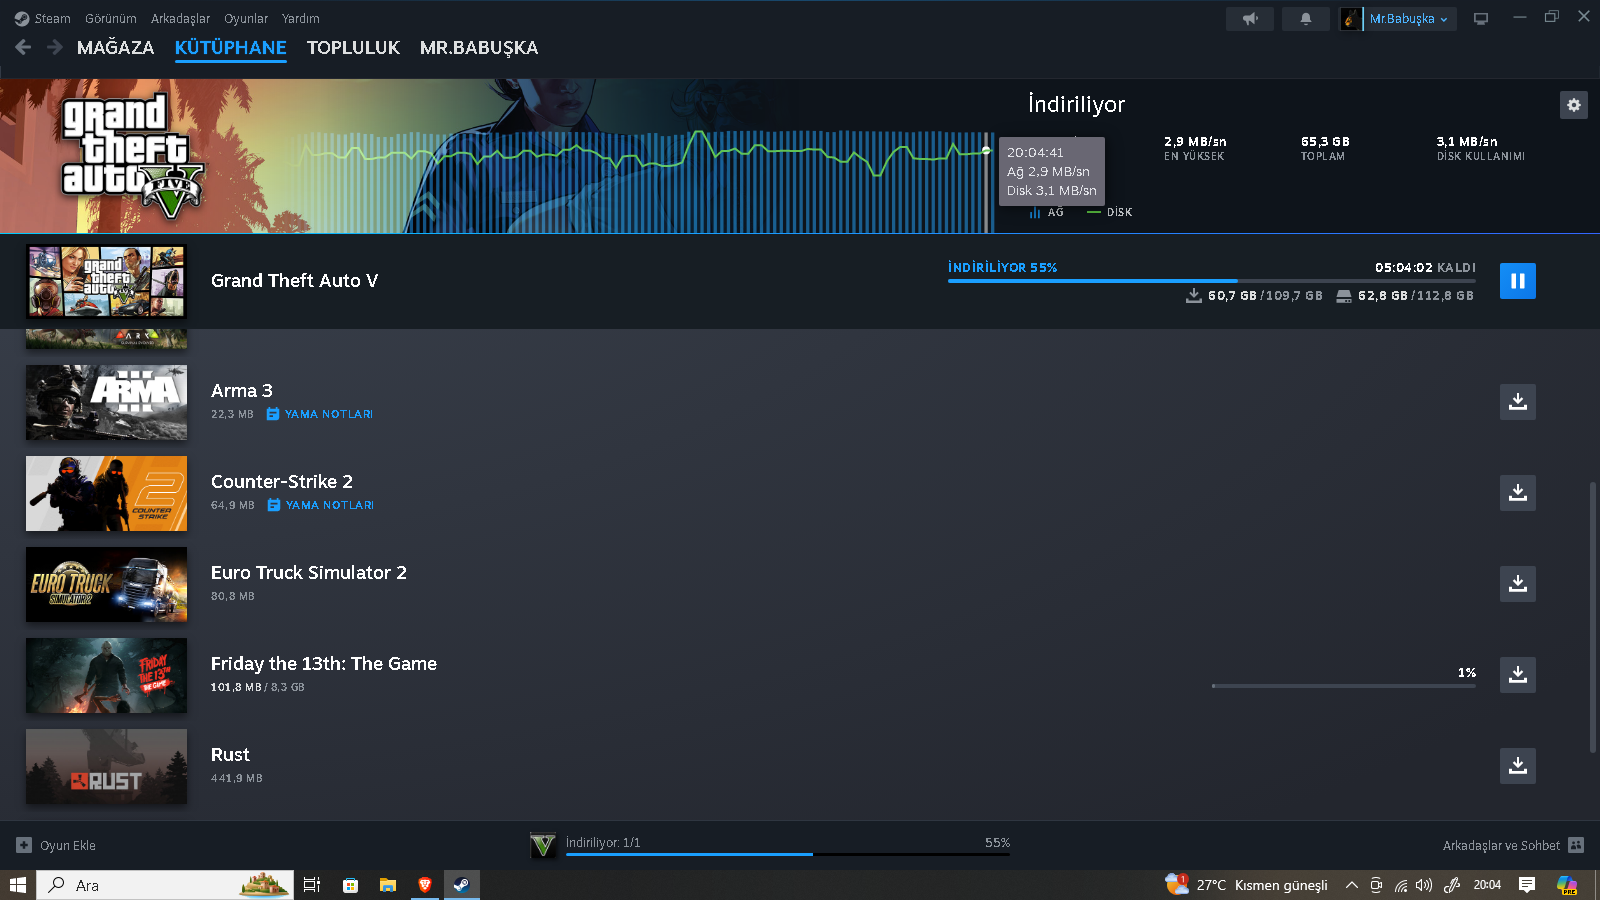
Task: Click the Arma 3 thumbnail
Action: point(106,402)
